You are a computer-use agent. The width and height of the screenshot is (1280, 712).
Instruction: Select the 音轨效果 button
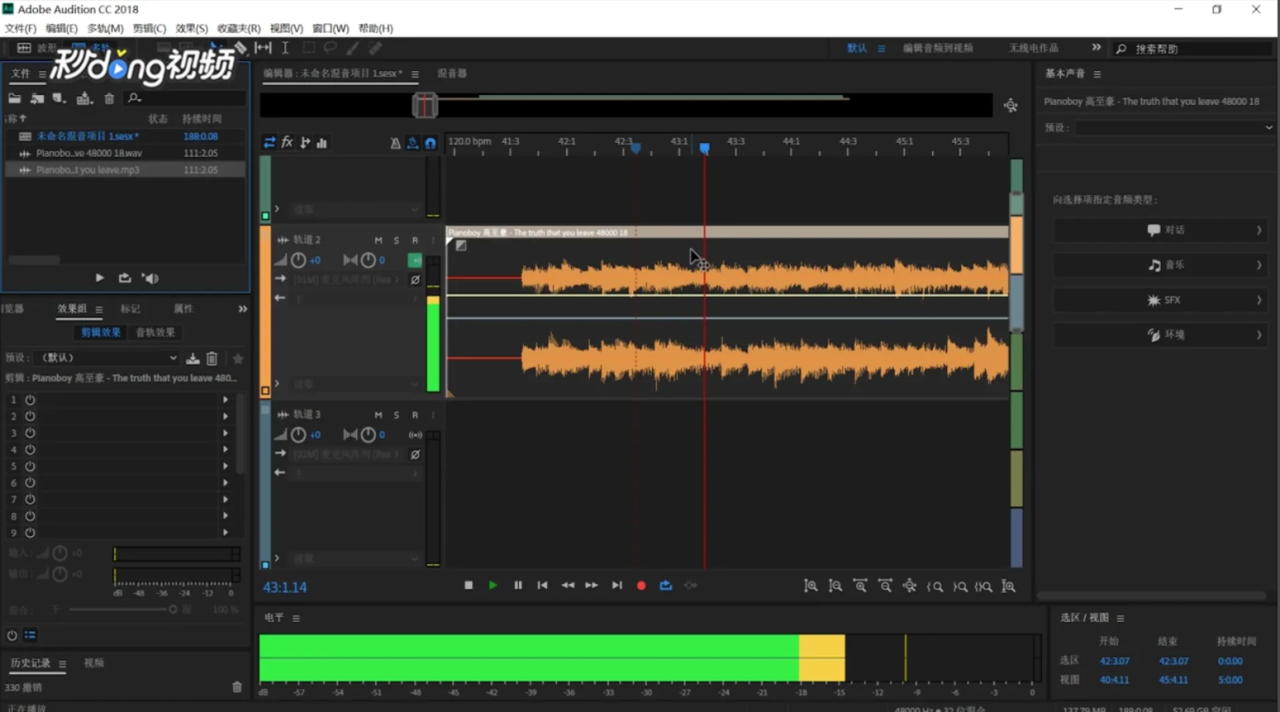click(155, 332)
